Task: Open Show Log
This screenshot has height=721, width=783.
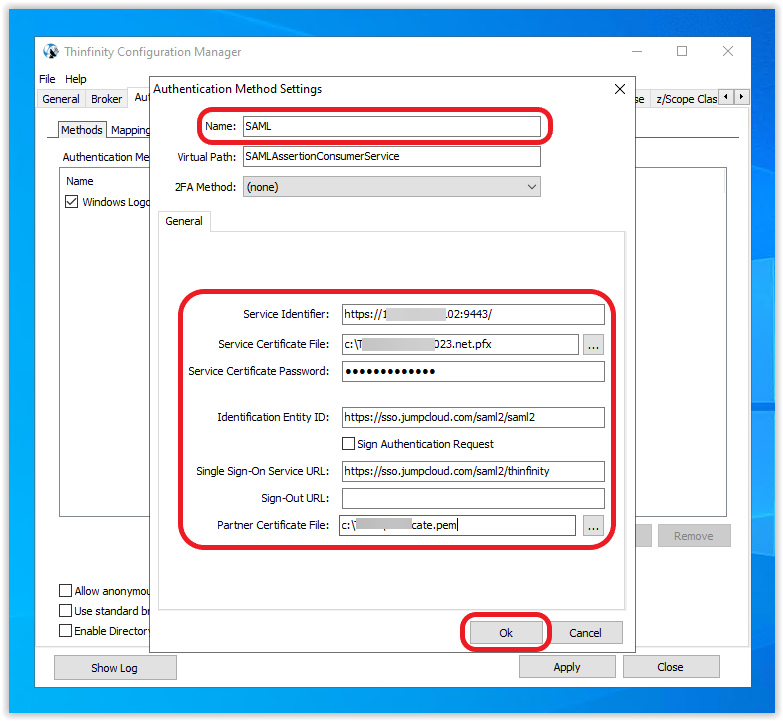Action: pyautogui.click(x=115, y=668)
